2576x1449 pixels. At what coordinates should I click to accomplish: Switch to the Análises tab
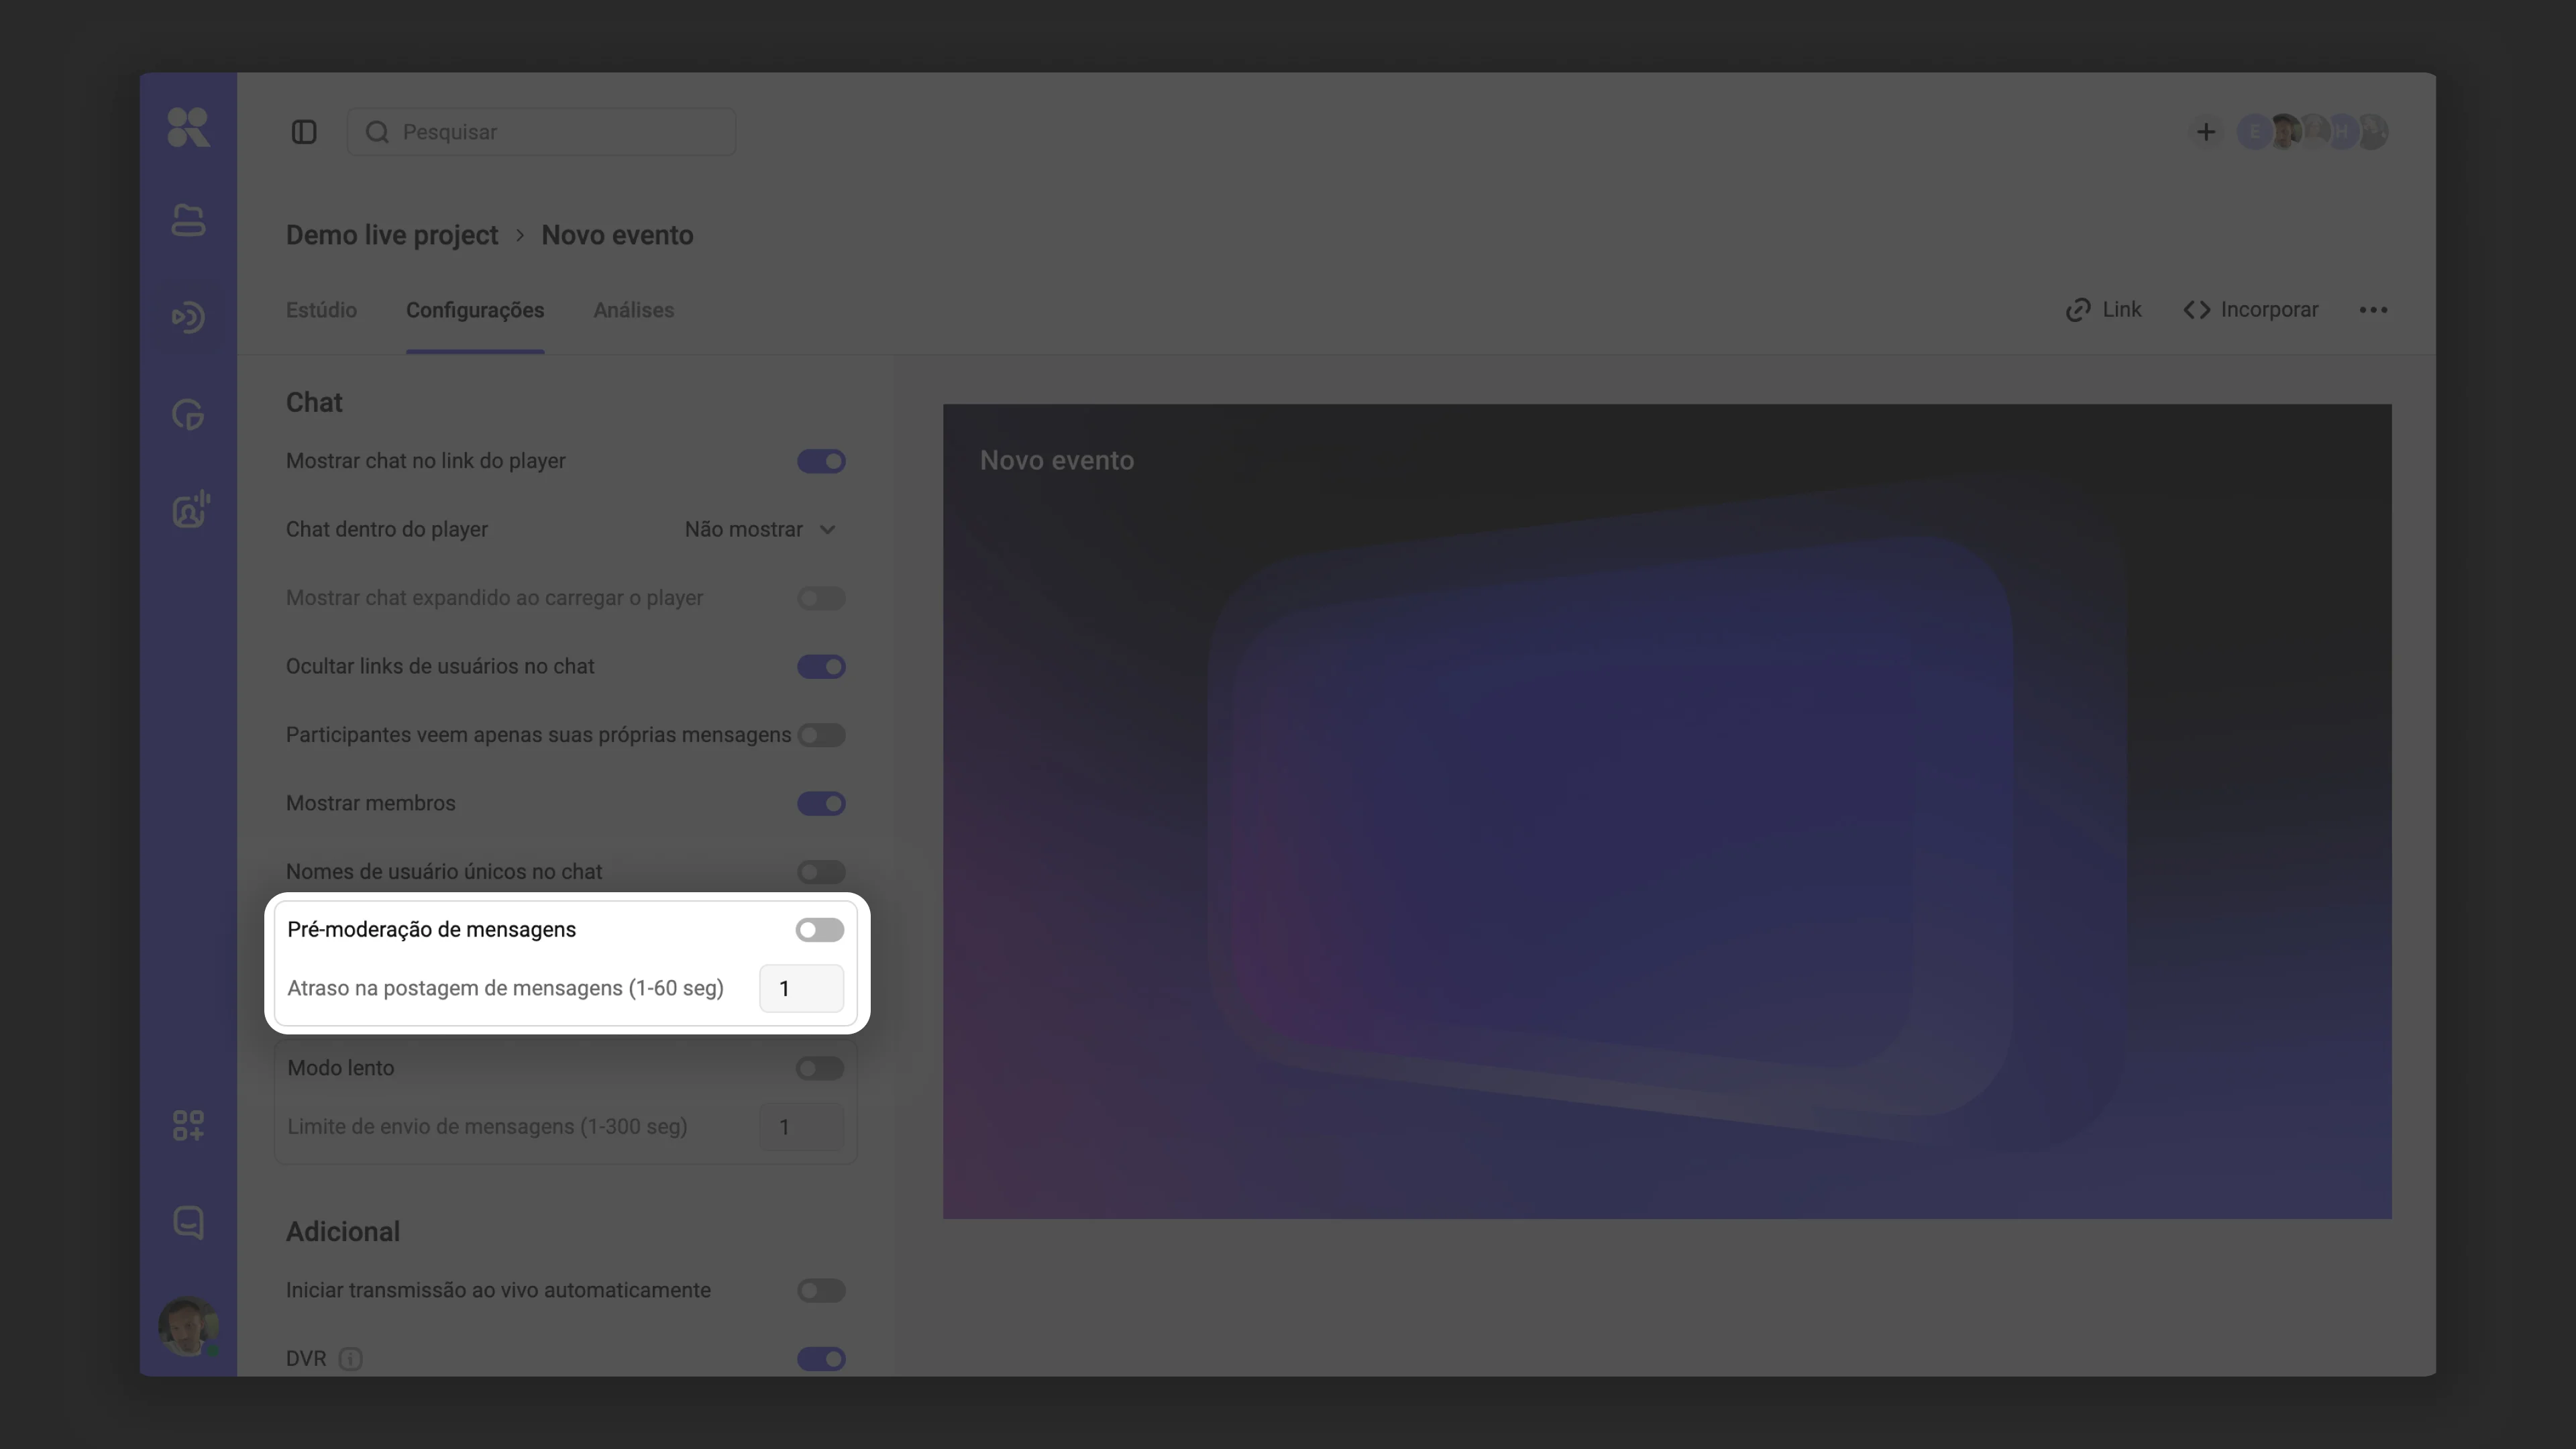[634, 310]
